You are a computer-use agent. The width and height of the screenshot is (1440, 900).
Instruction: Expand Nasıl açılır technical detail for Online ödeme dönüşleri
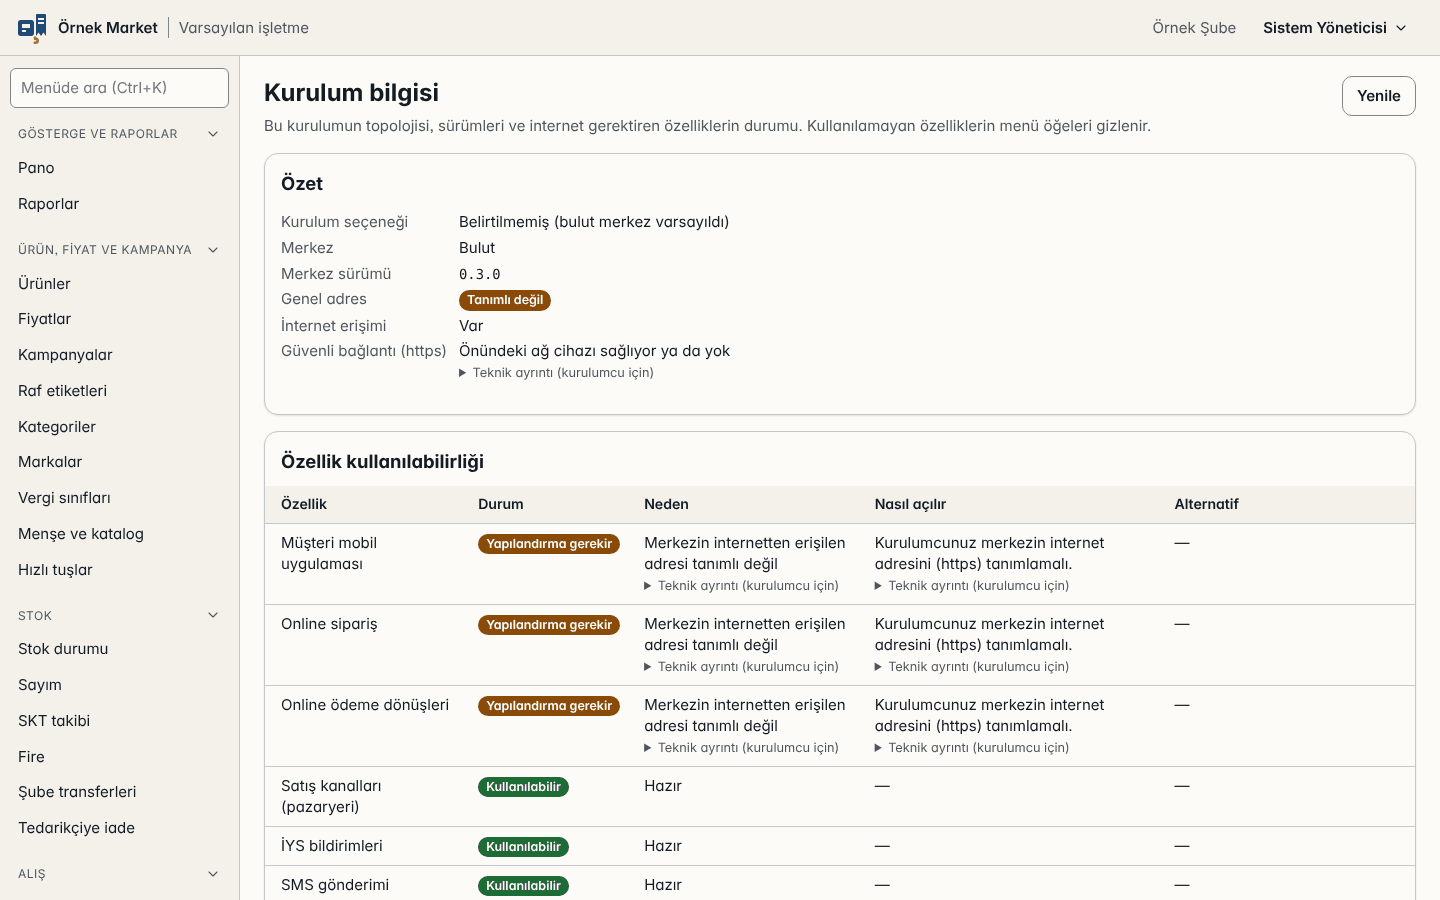(972, 748)
